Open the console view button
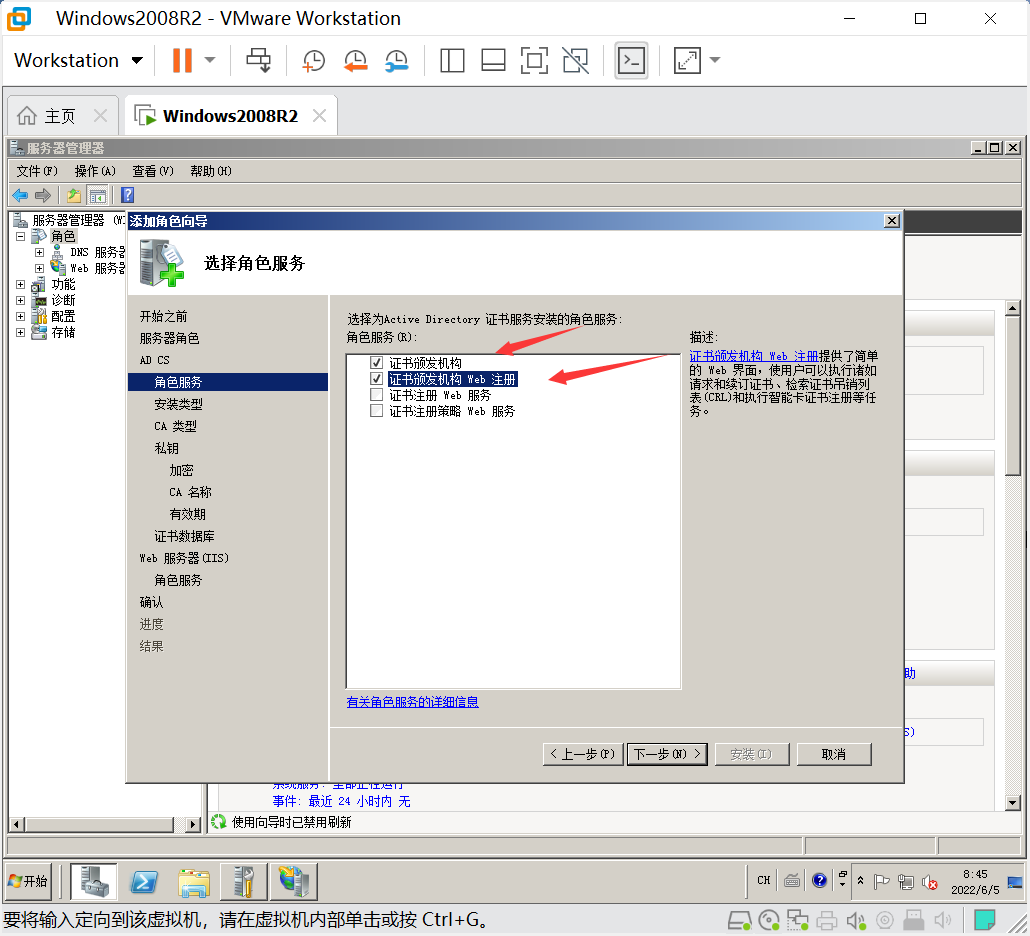 (631, 60)
